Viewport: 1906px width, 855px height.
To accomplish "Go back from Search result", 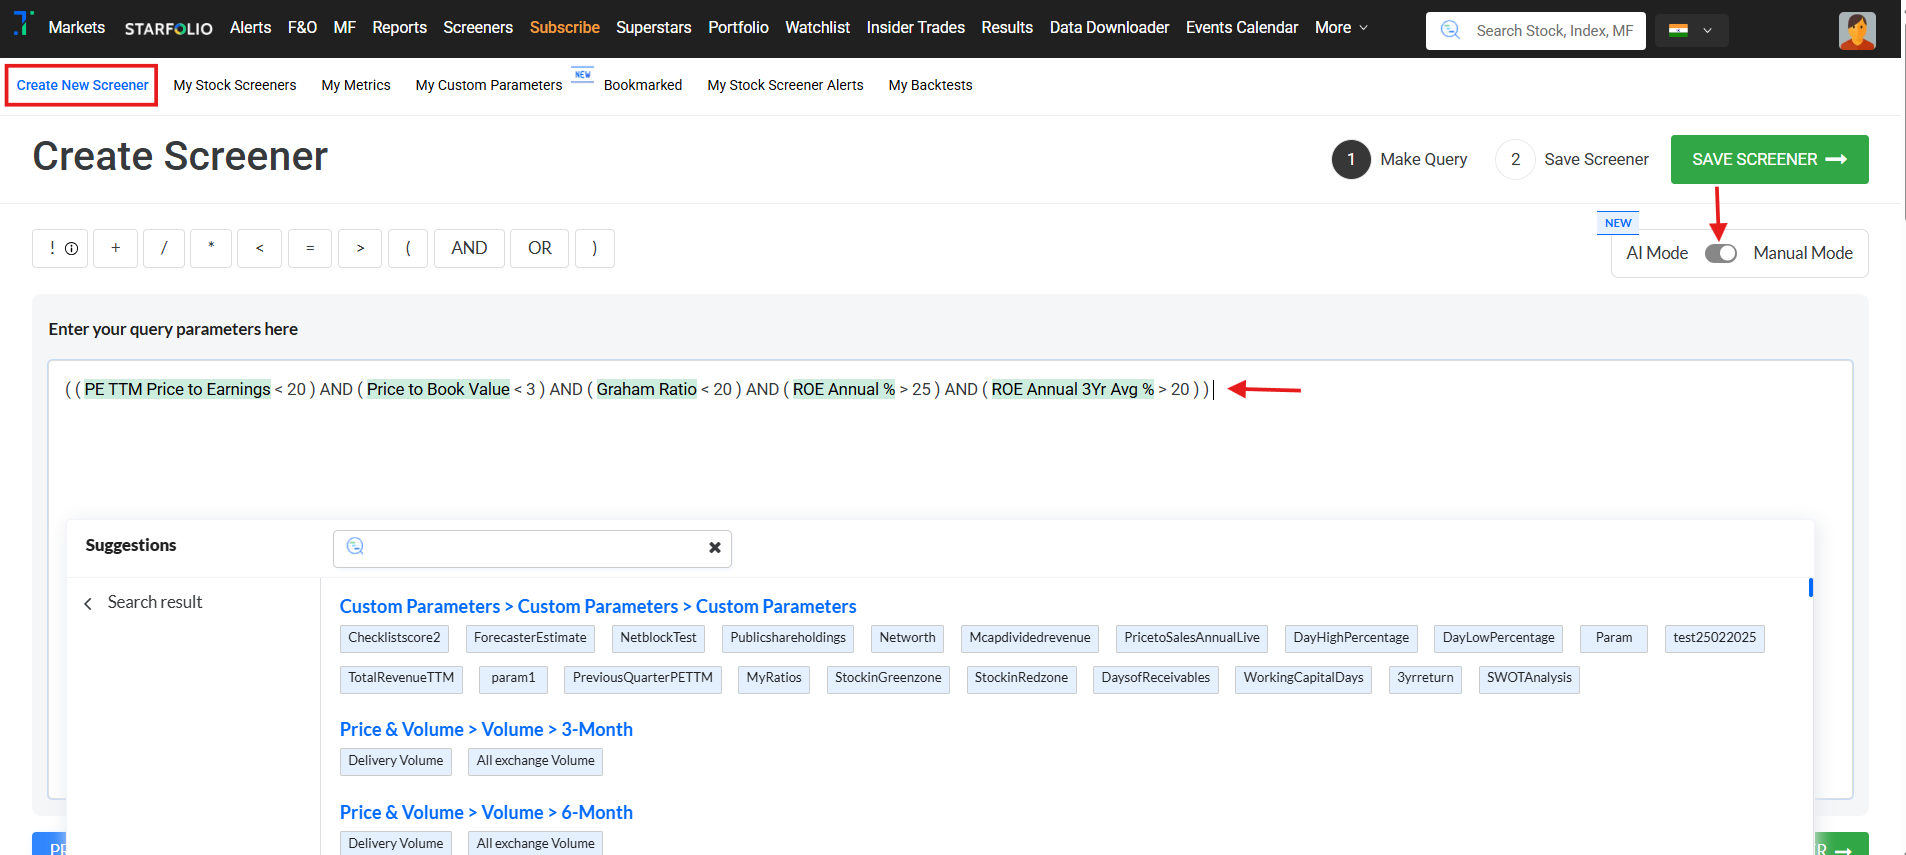I will 88,603.
